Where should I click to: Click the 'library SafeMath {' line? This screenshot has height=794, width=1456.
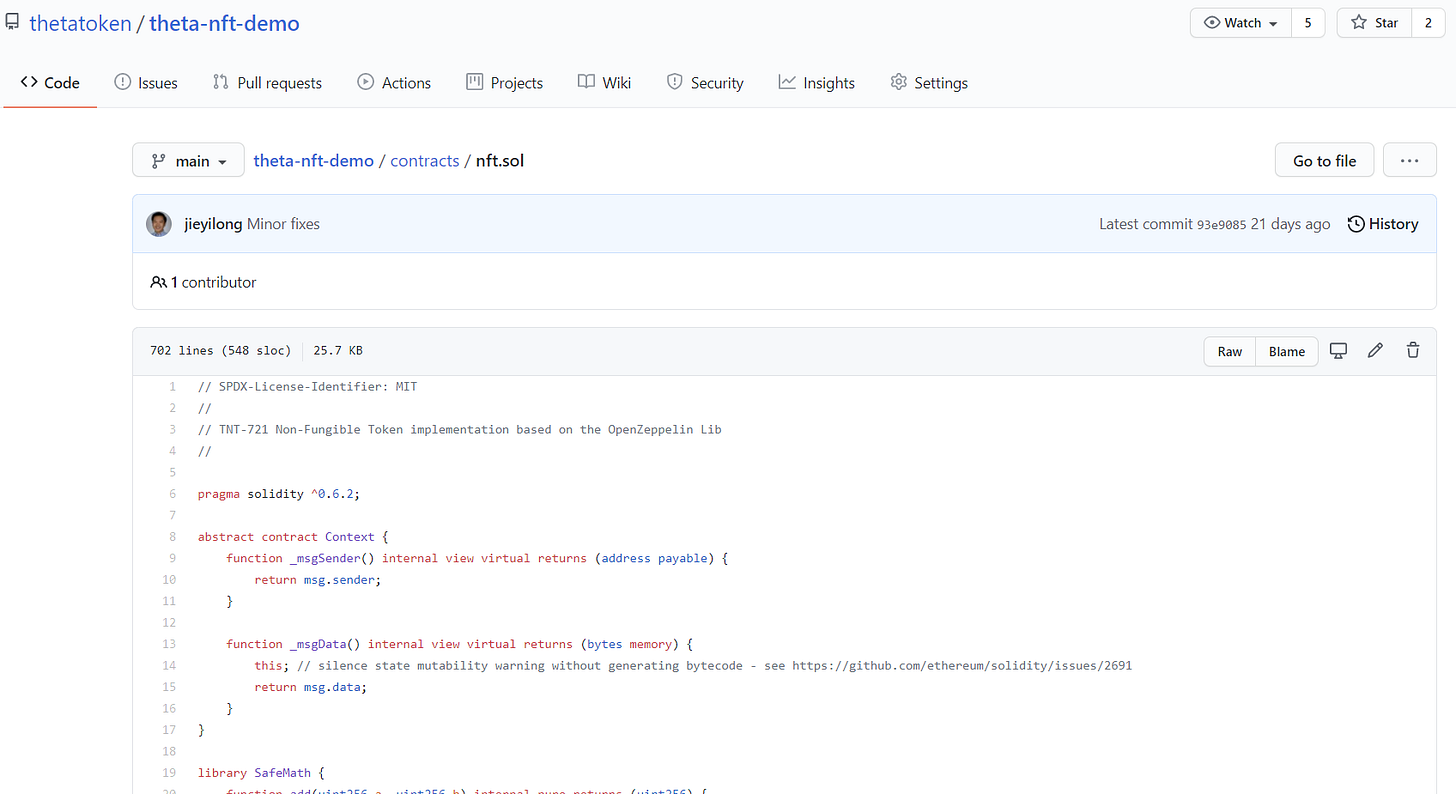point(261,773)
